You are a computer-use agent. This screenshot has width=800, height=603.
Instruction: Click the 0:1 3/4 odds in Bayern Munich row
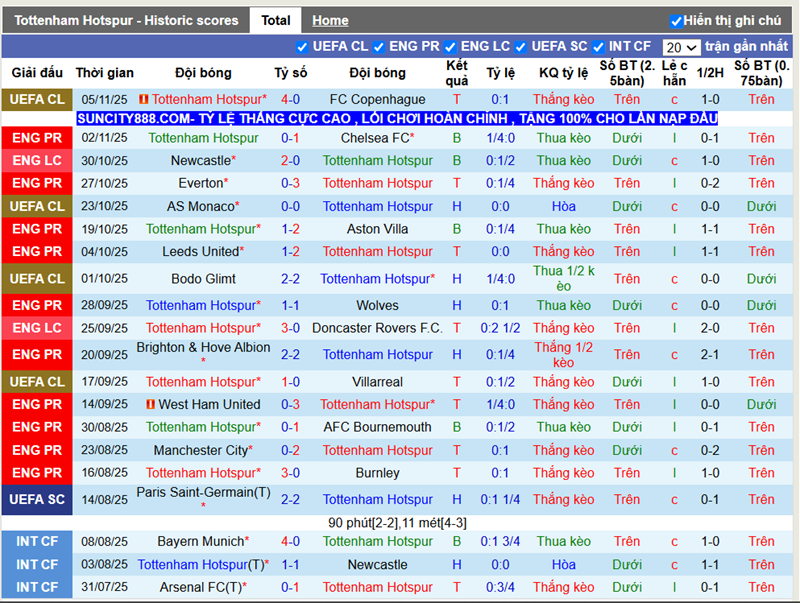[500, 541]
